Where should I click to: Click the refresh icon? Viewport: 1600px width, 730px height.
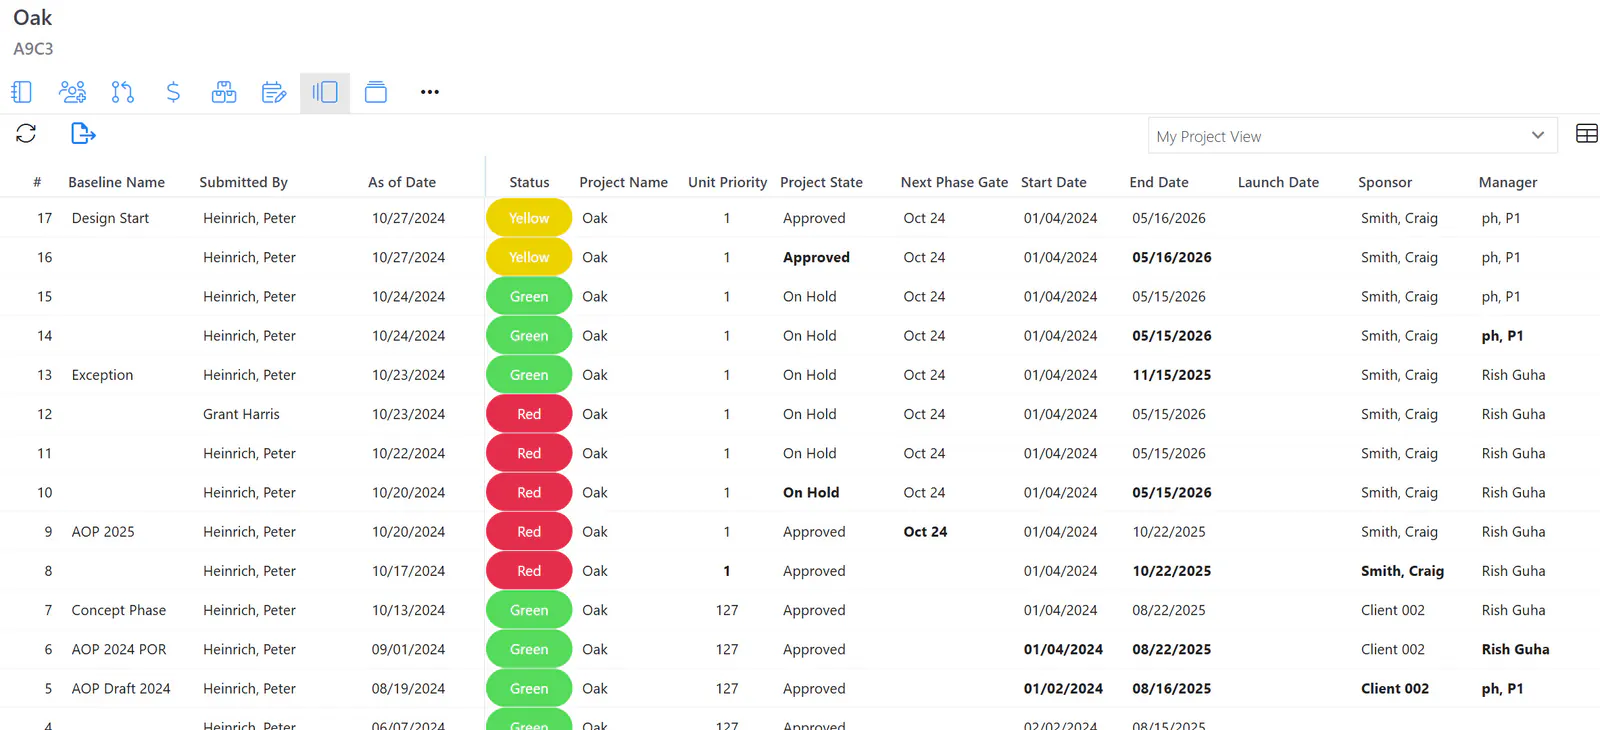(x=26, y=133)
